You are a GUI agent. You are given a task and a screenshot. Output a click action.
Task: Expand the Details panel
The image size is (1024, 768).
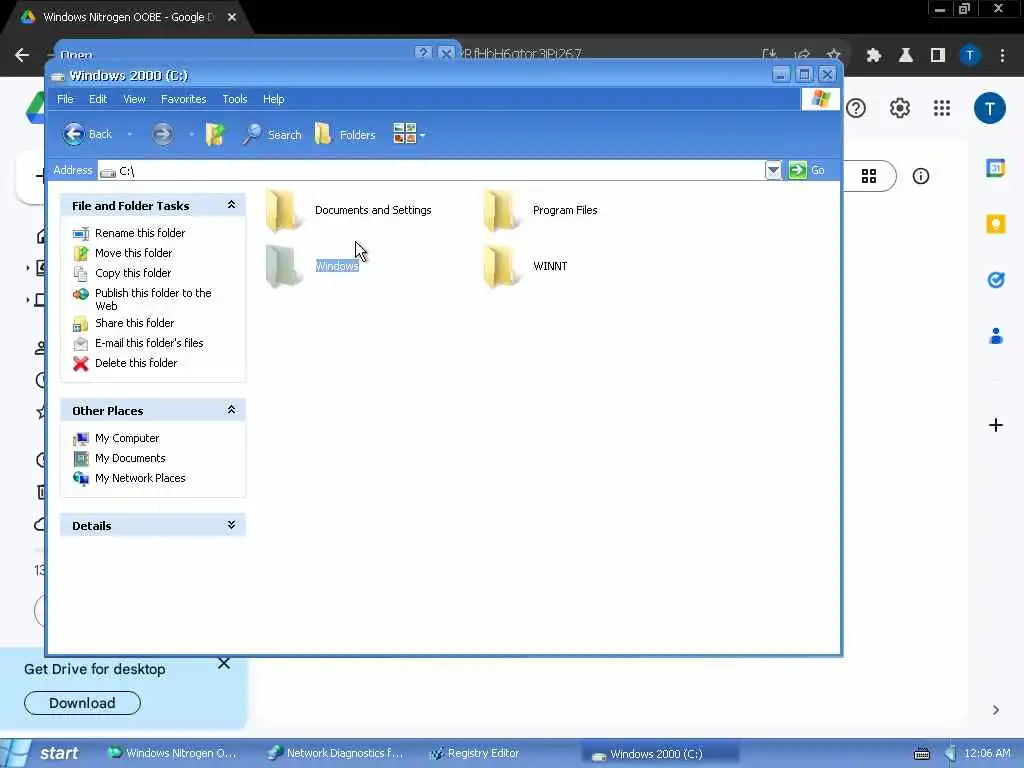[231, 525]
